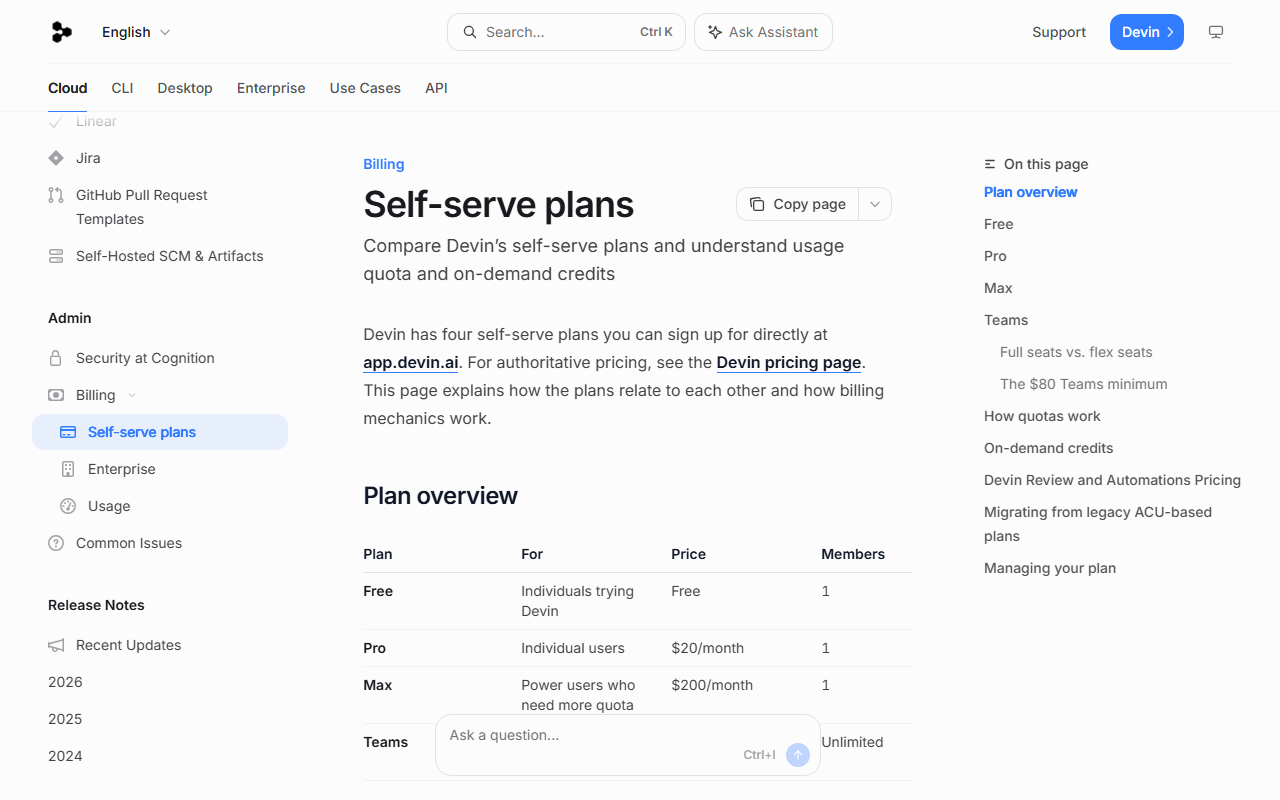
Task: Open Security at Cognition in sidebar
Action: point(145,358)
